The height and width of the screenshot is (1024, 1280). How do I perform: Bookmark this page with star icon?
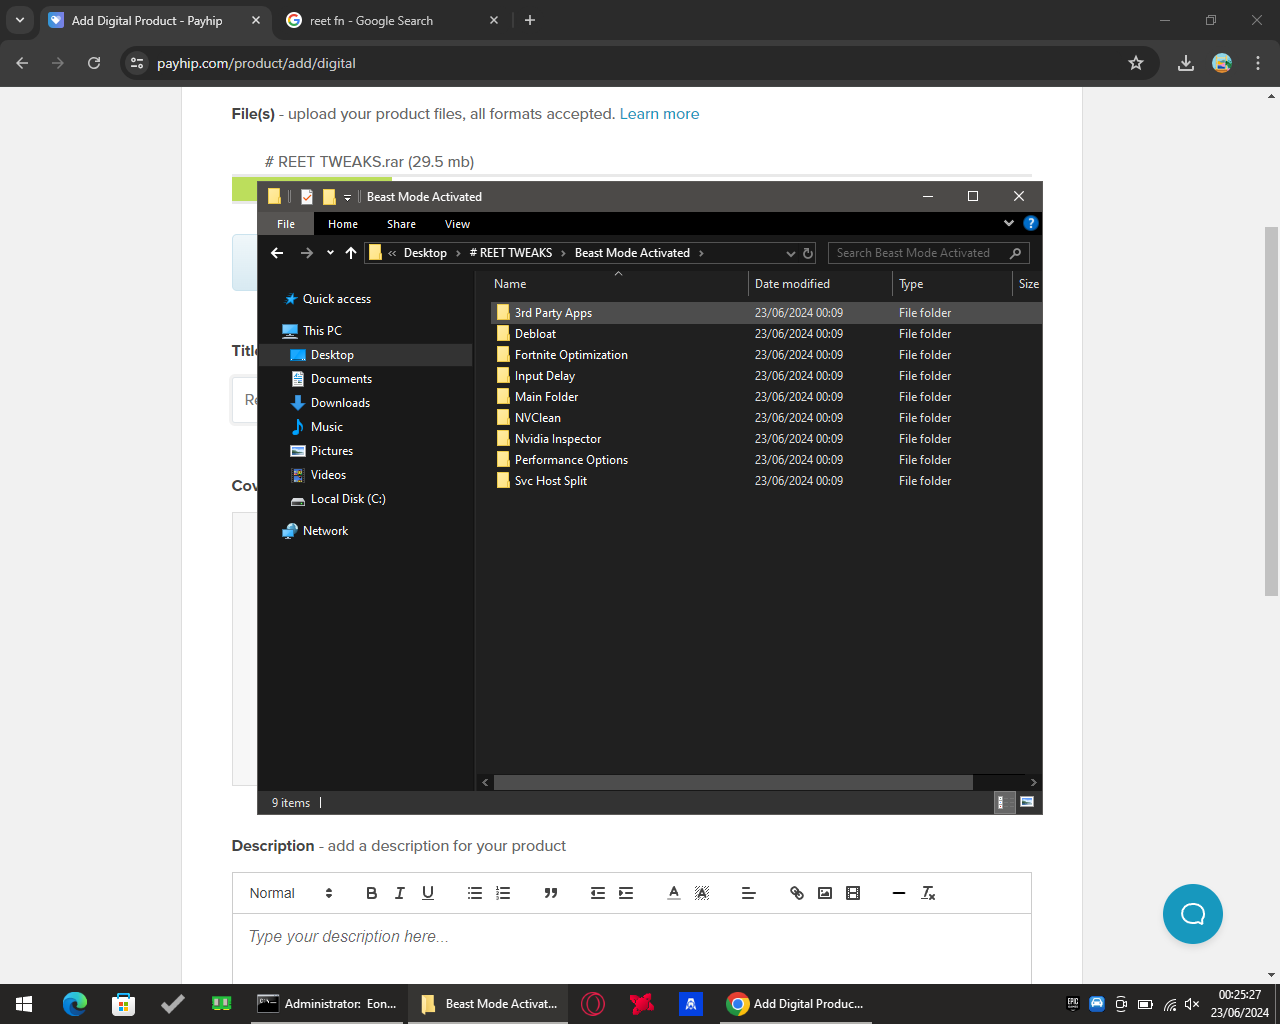(1136, 63)
